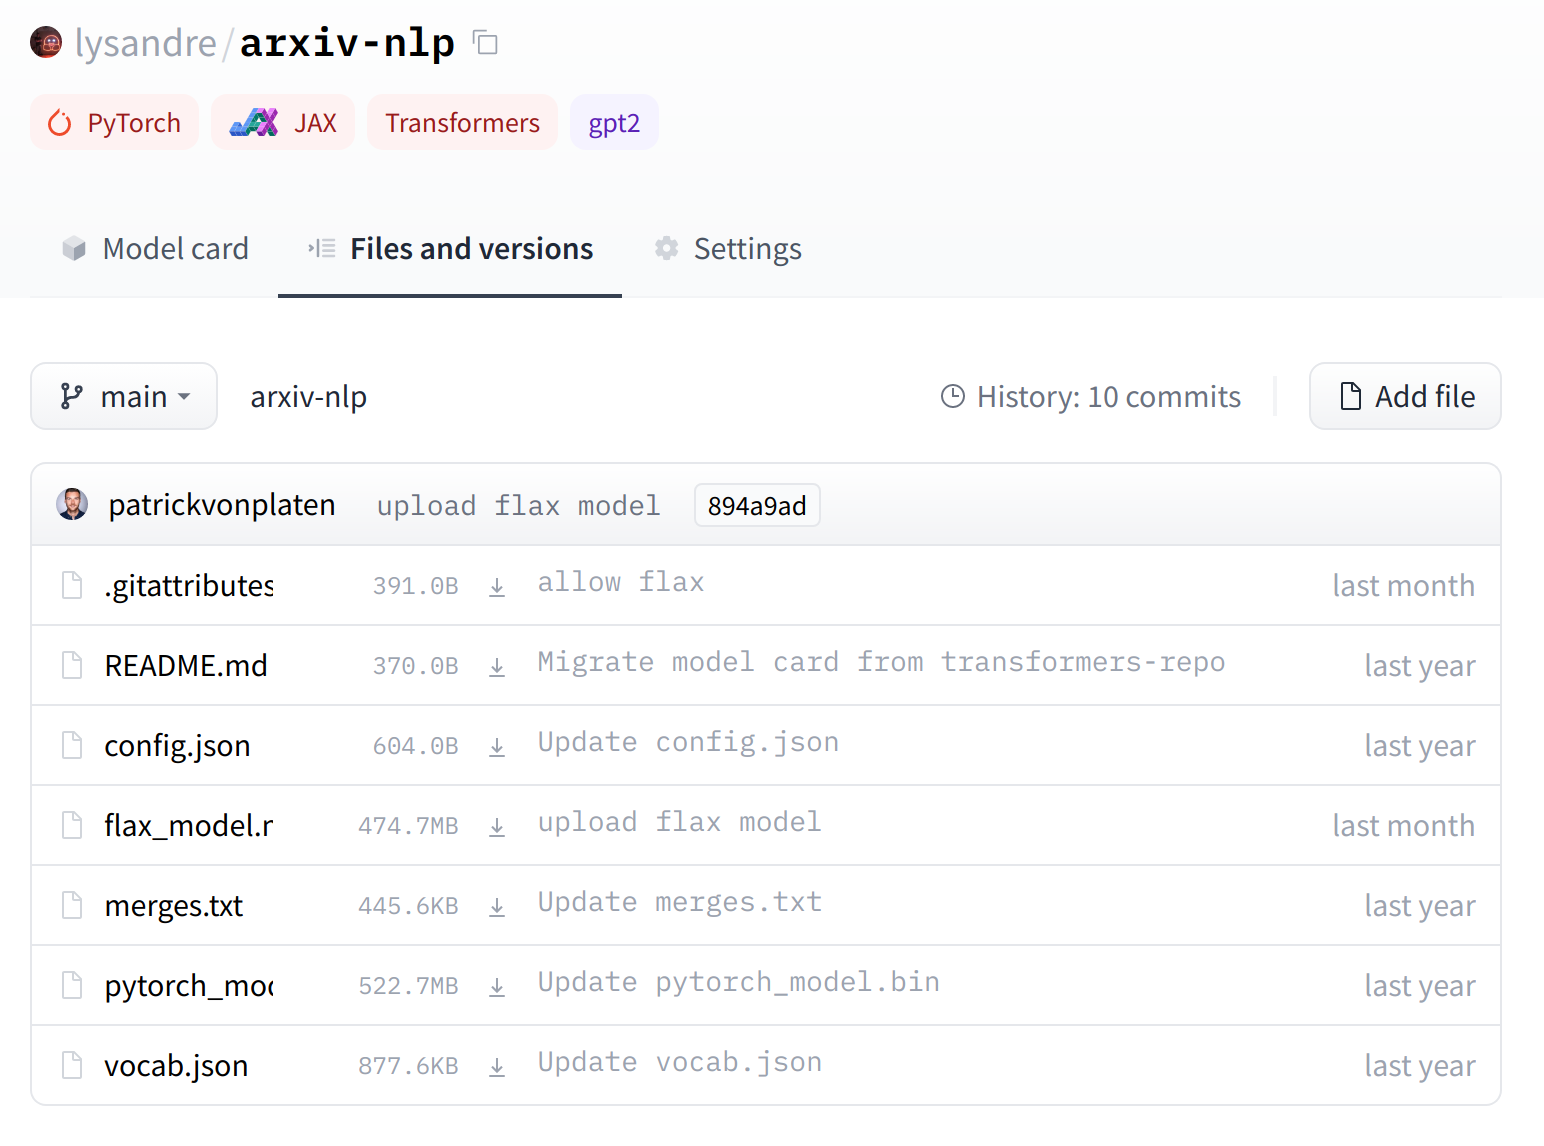Viewport: 1544px width, 1146px height.
Task: Download the pytorch_model file via arrow icon
Action: (x=497, y=987)
